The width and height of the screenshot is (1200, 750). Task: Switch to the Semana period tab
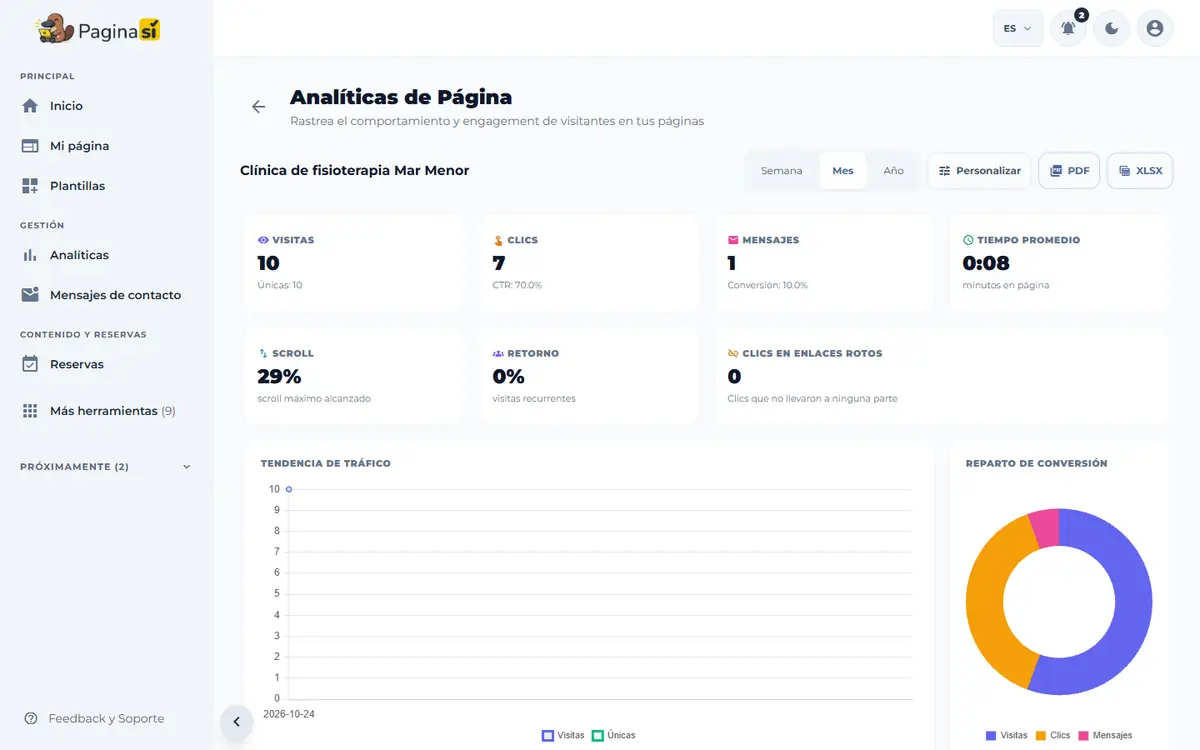781,171
